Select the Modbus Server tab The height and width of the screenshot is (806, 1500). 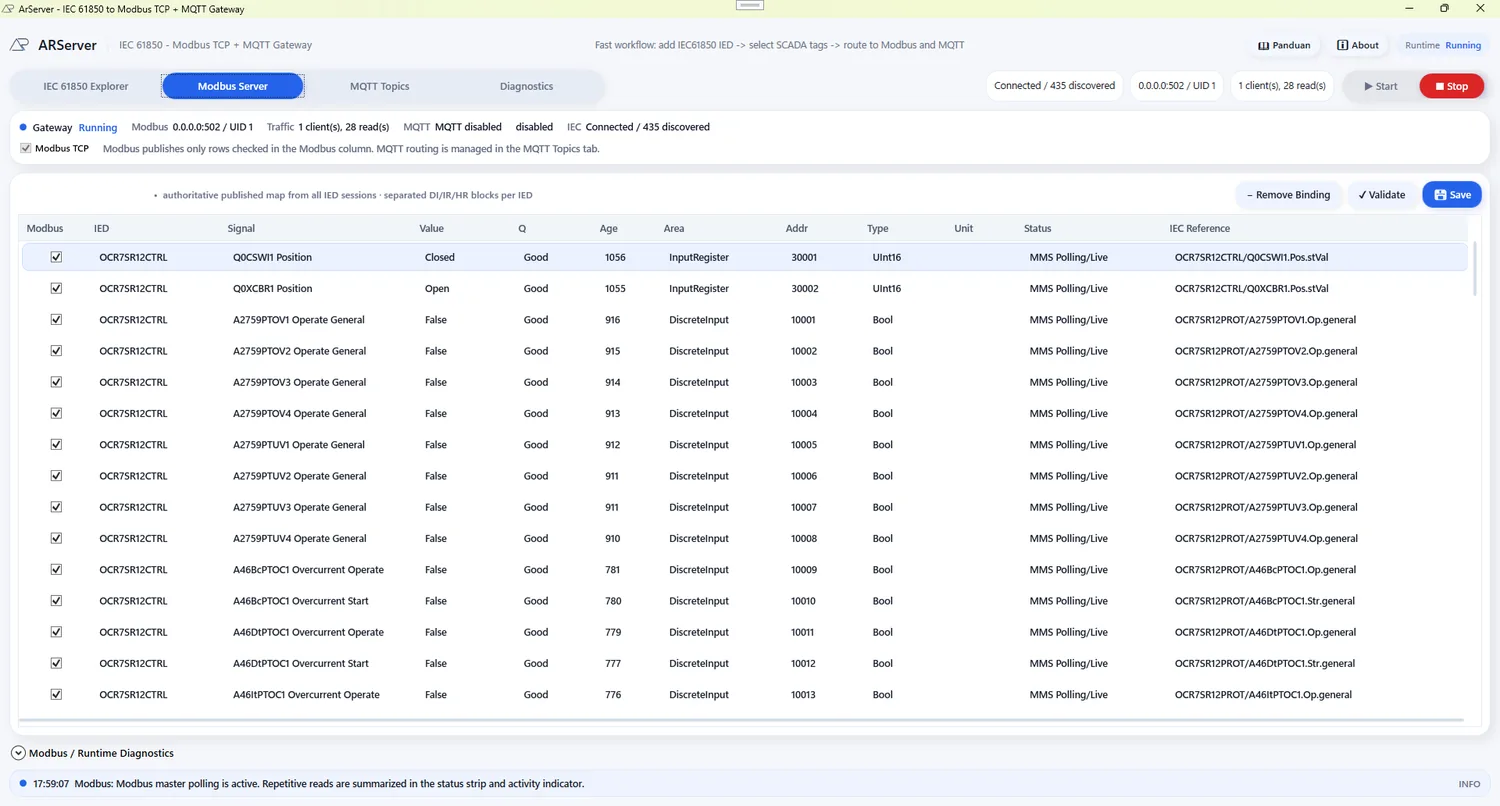coord(232,86)
